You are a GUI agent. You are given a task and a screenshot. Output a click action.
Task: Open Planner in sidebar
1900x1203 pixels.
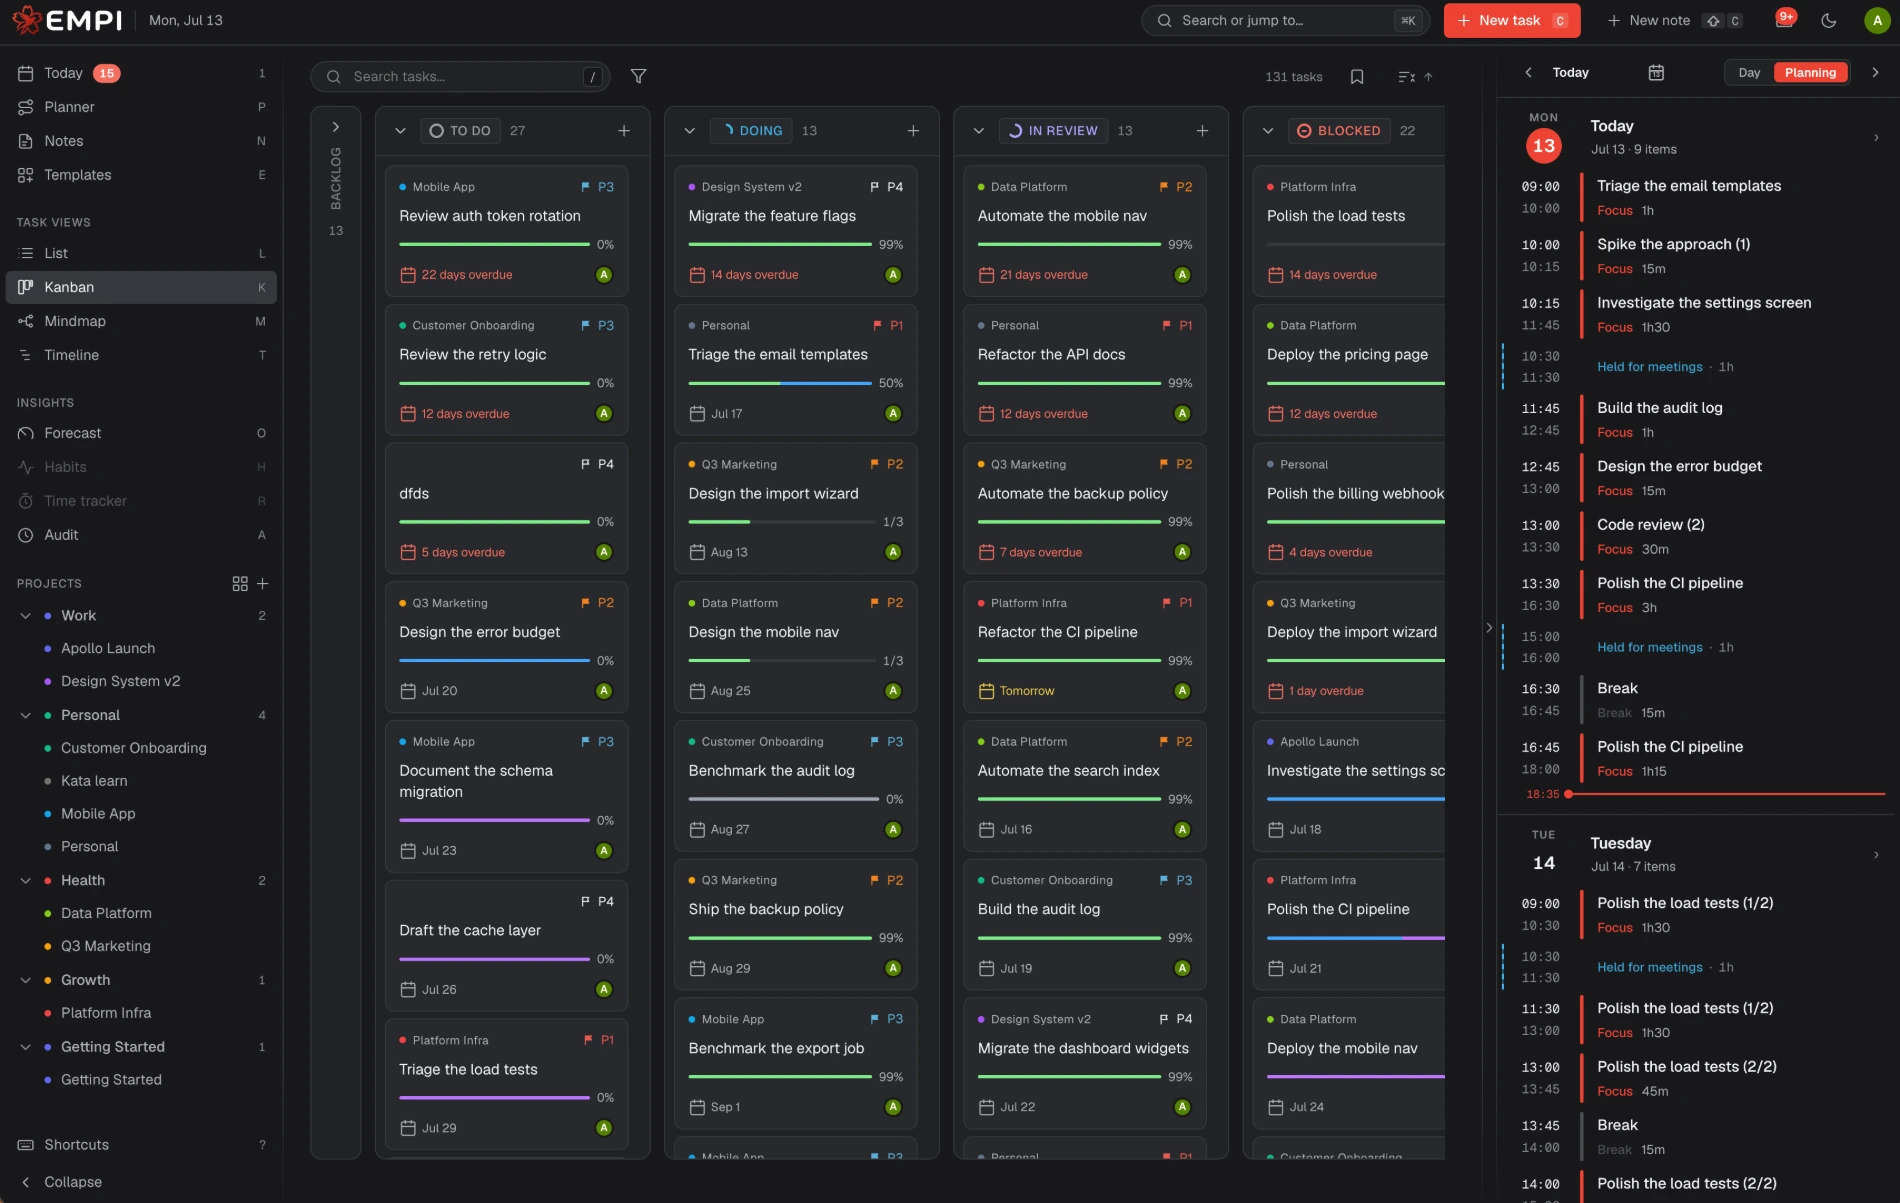pyautogui.click(x=141, y=107)
